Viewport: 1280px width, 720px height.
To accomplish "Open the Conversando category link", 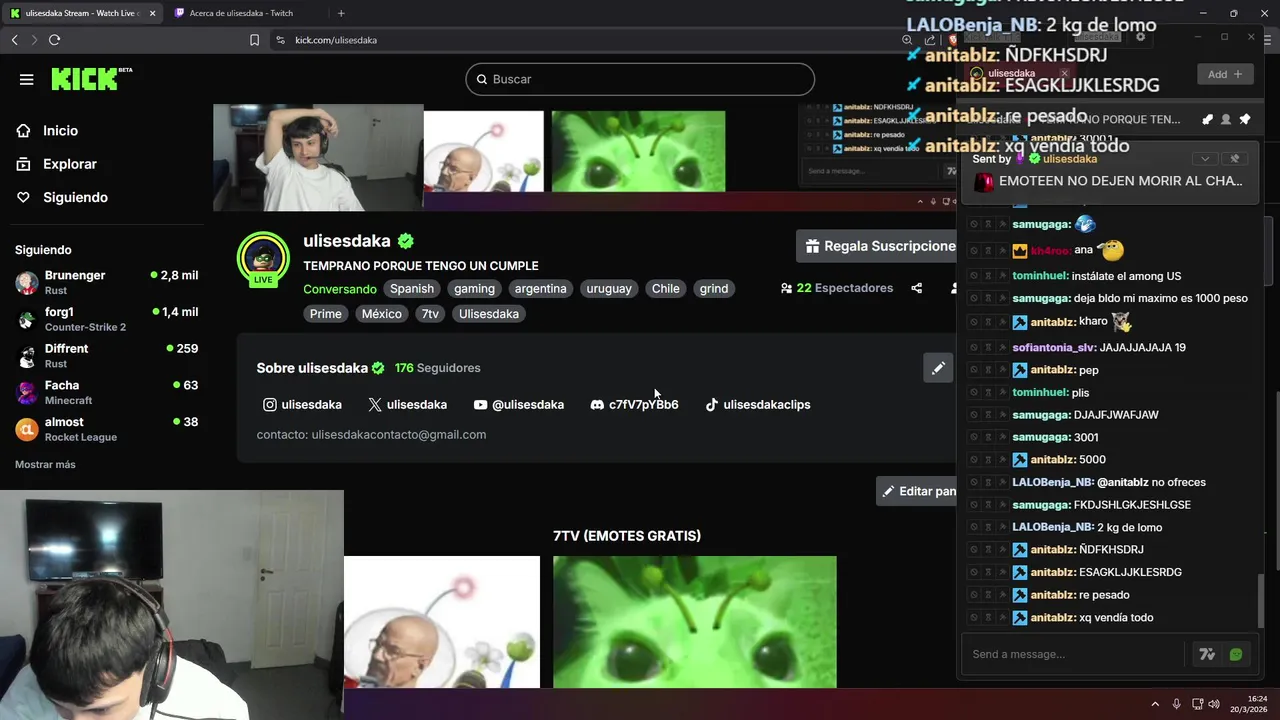I will click(340, 289).
